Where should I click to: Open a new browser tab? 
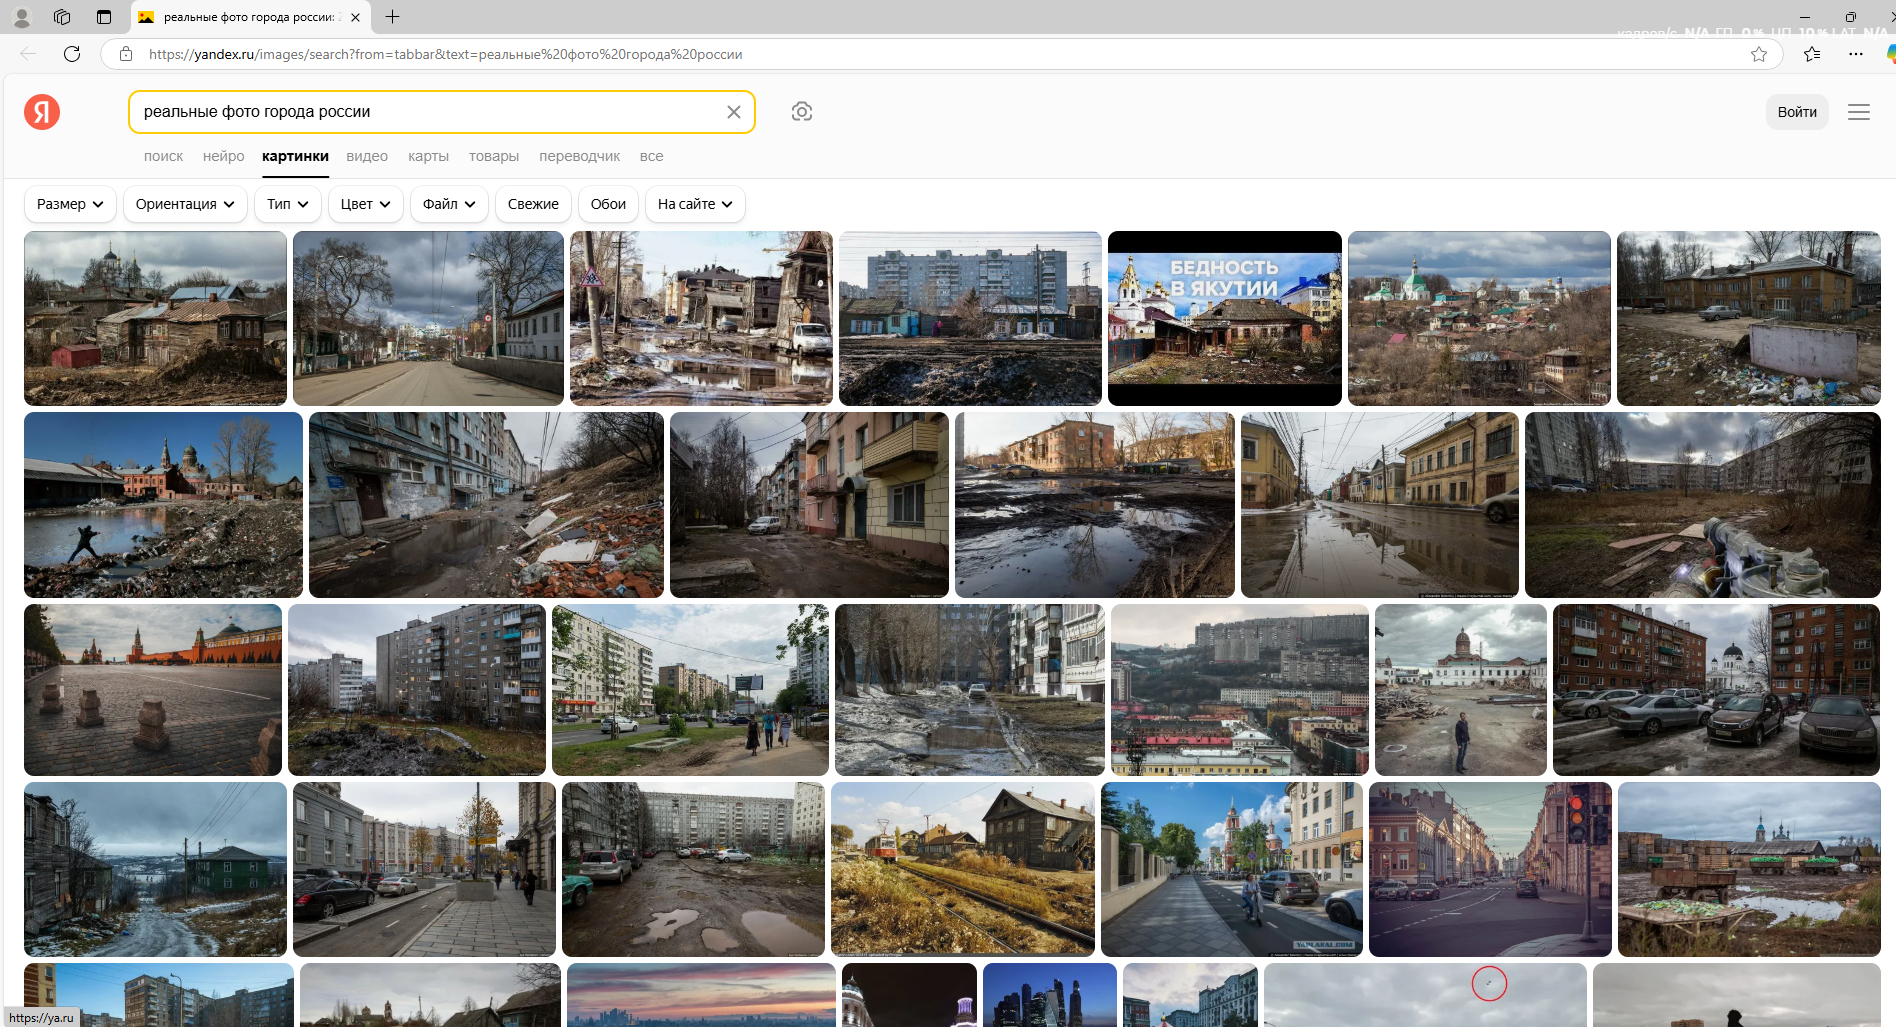tap(393, 17)
